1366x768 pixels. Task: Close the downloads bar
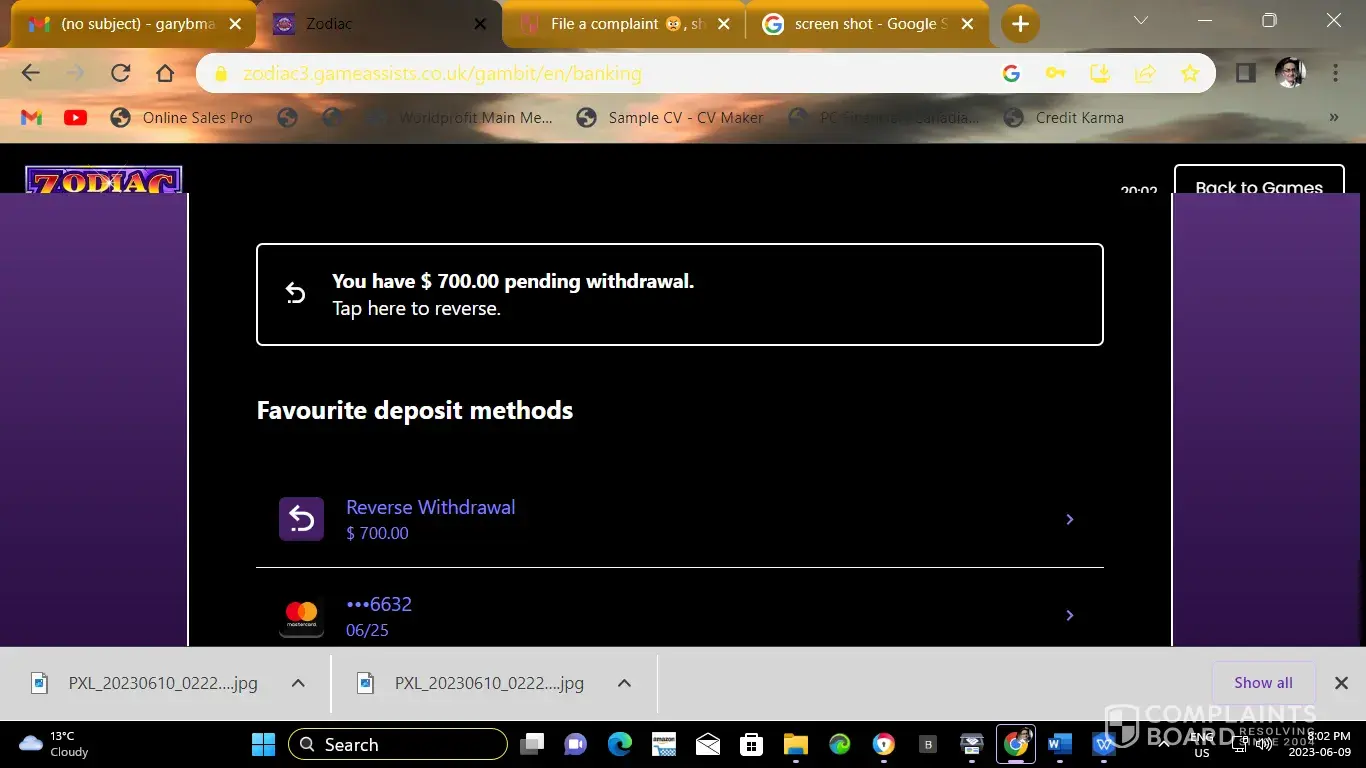pos(1341,683)
